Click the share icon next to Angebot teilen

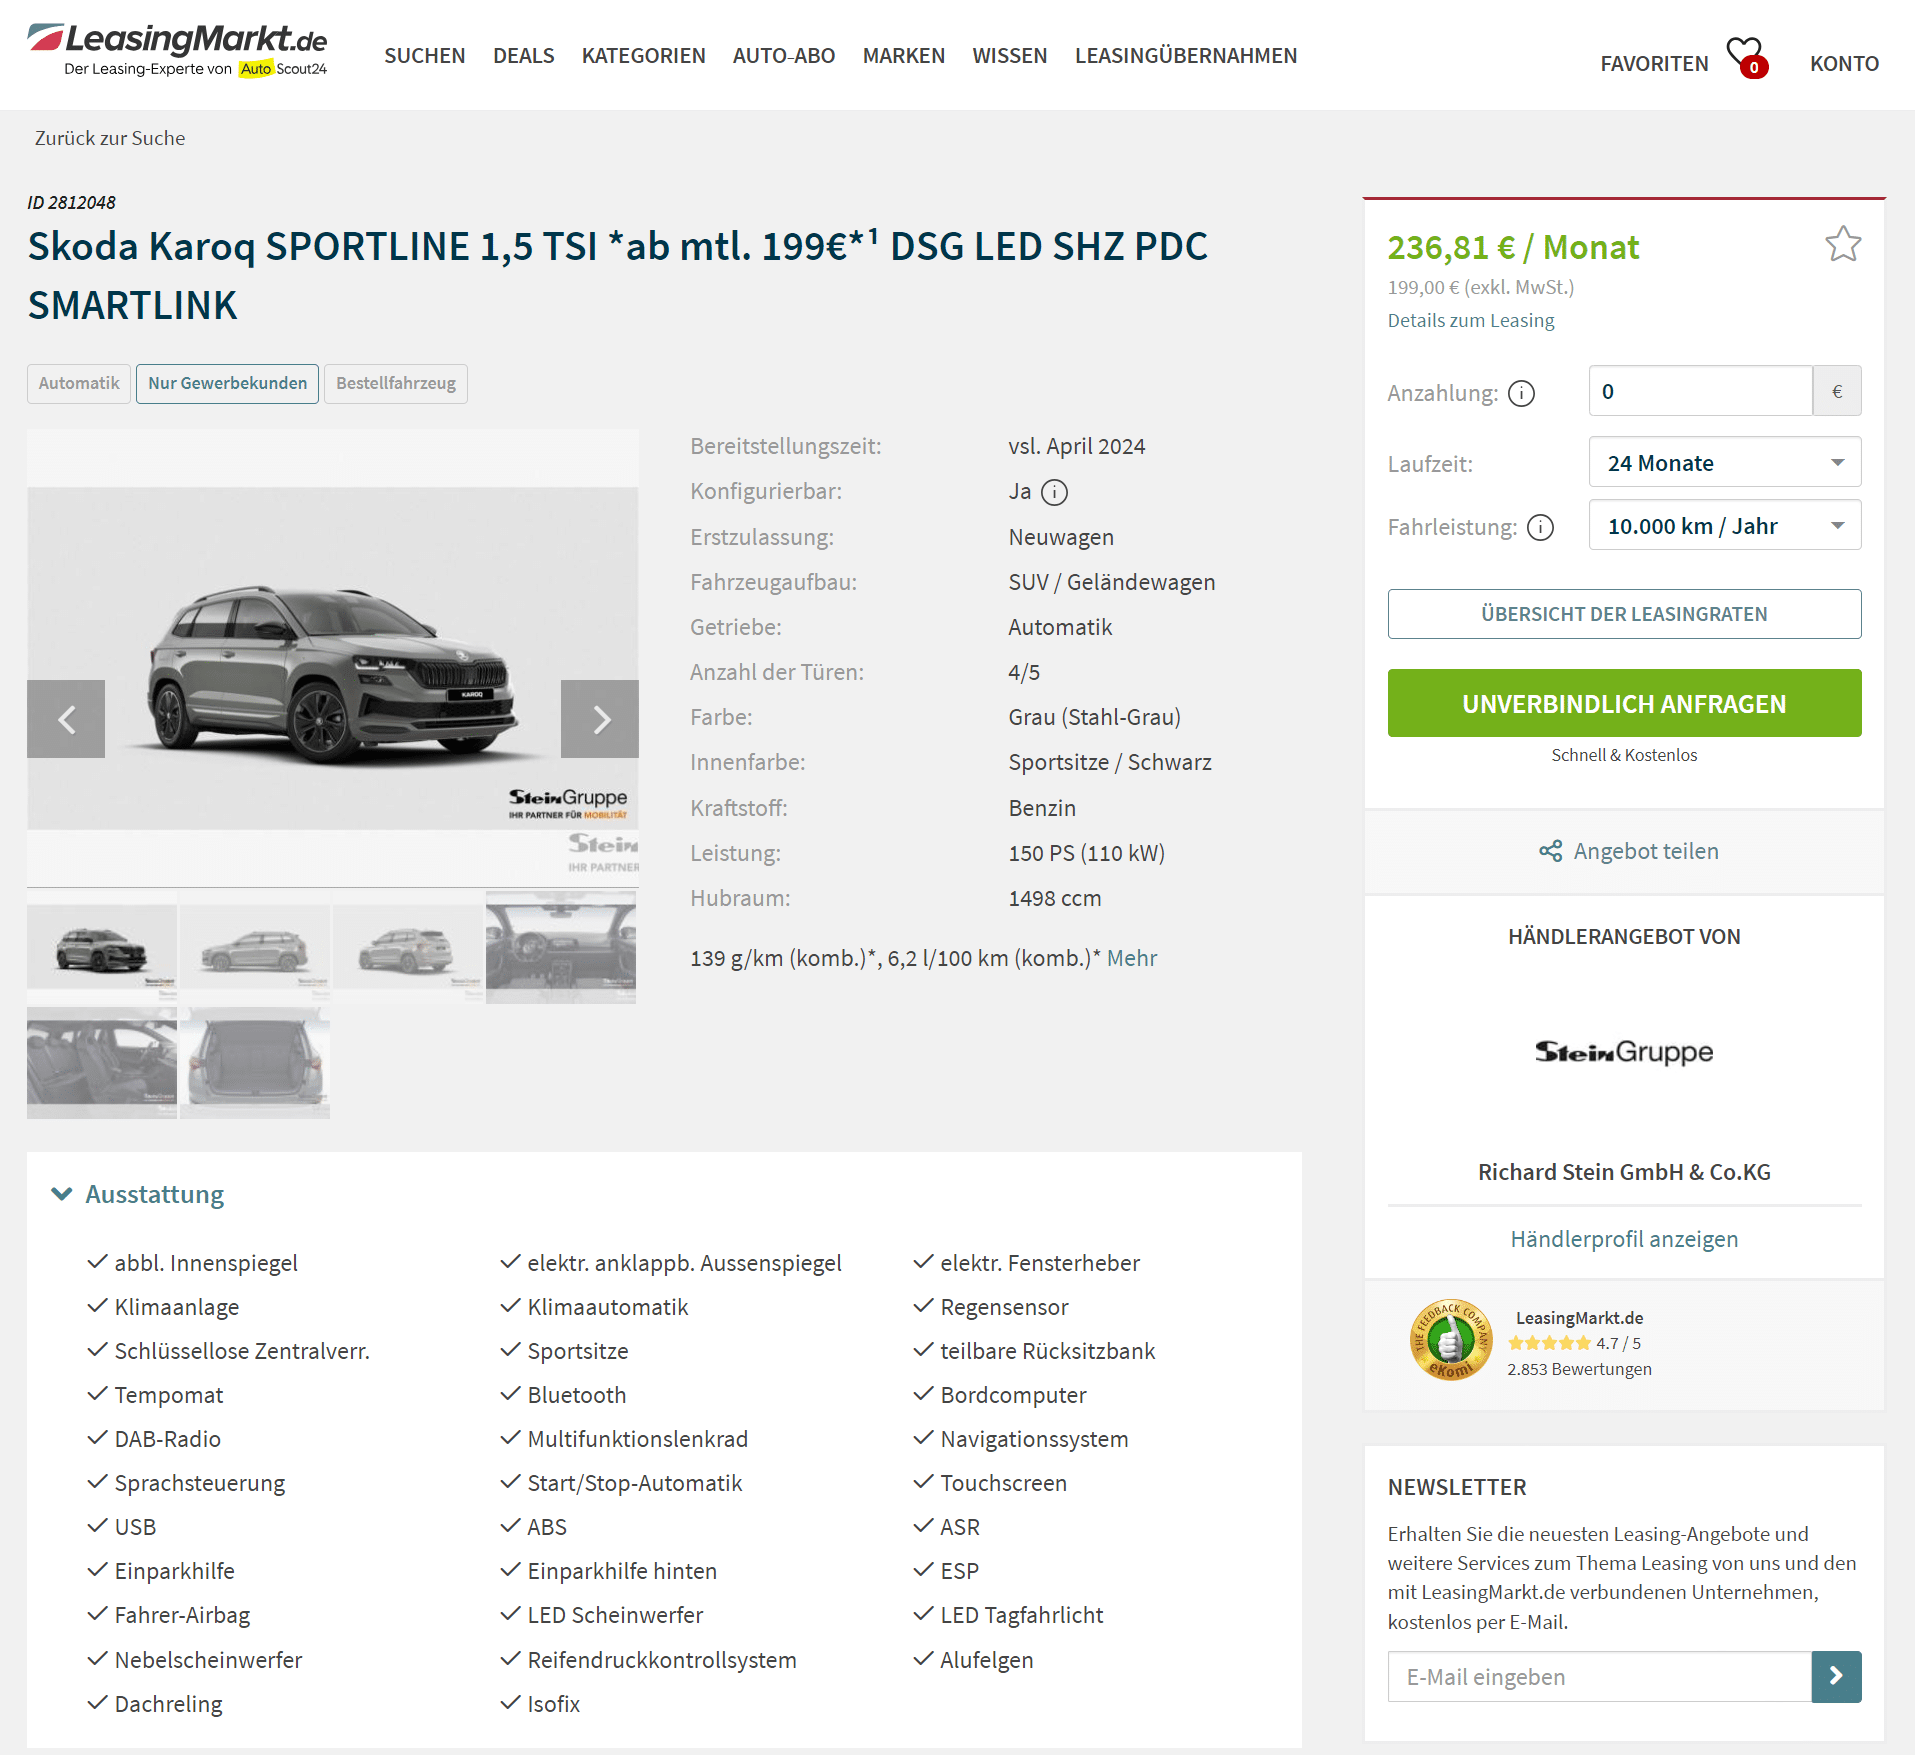pyautogui.click(x=1550, y=851)
